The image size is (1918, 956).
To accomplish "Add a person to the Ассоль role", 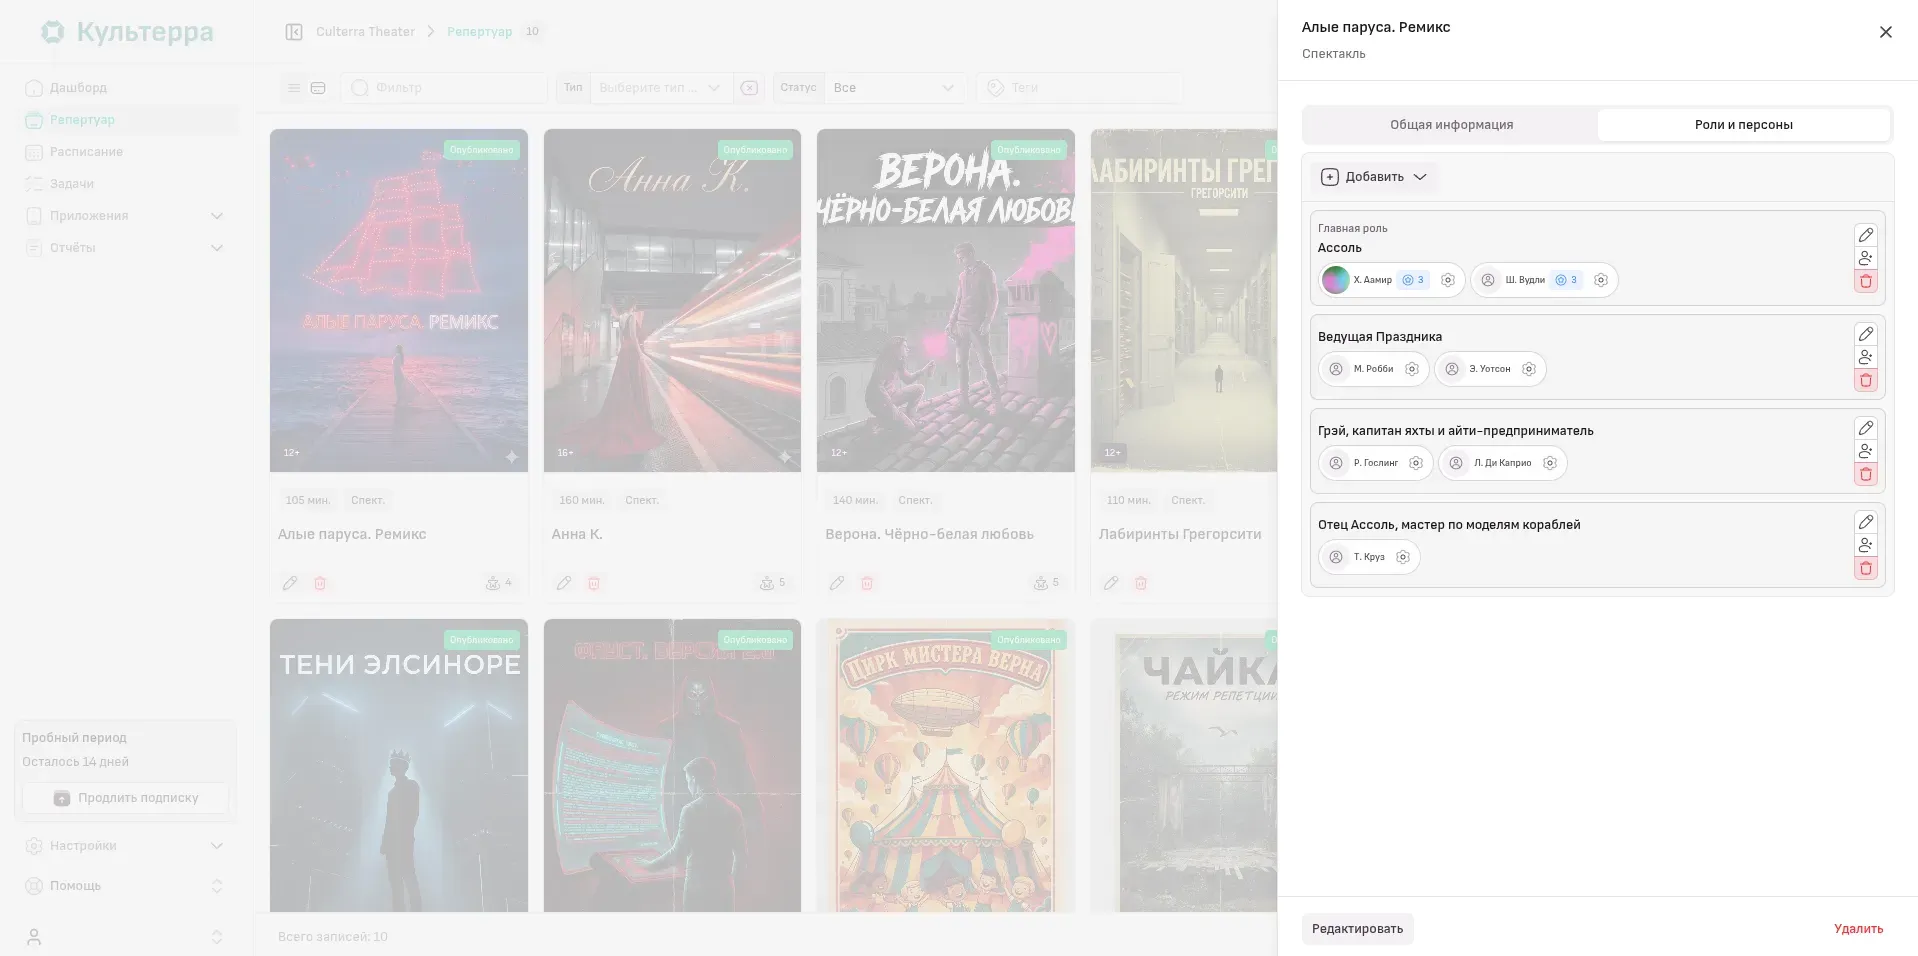I will coord(1865,258).
